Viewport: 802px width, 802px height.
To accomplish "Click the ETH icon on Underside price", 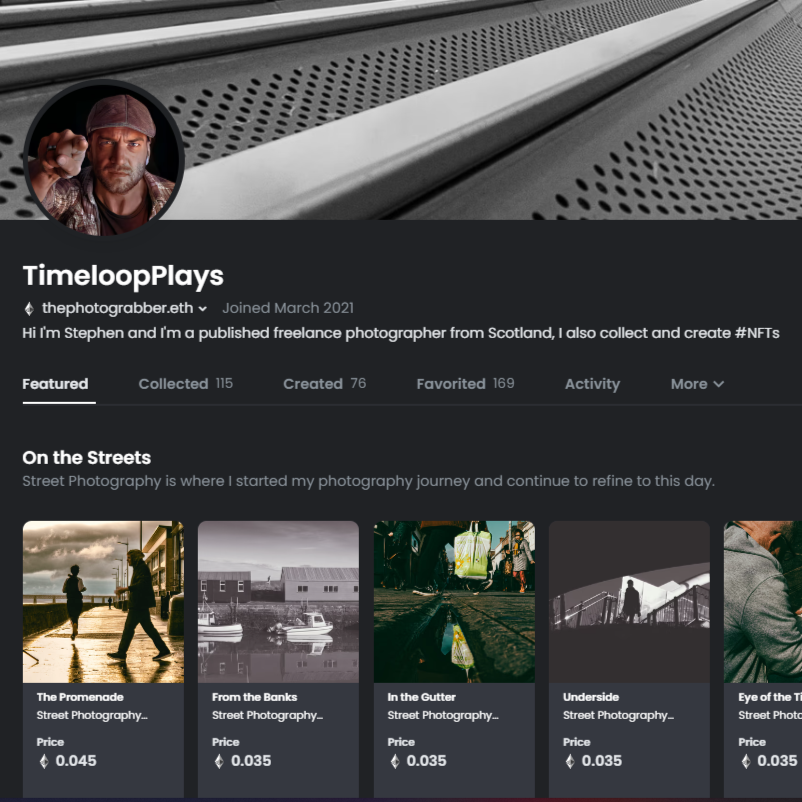I will point(570,761).
